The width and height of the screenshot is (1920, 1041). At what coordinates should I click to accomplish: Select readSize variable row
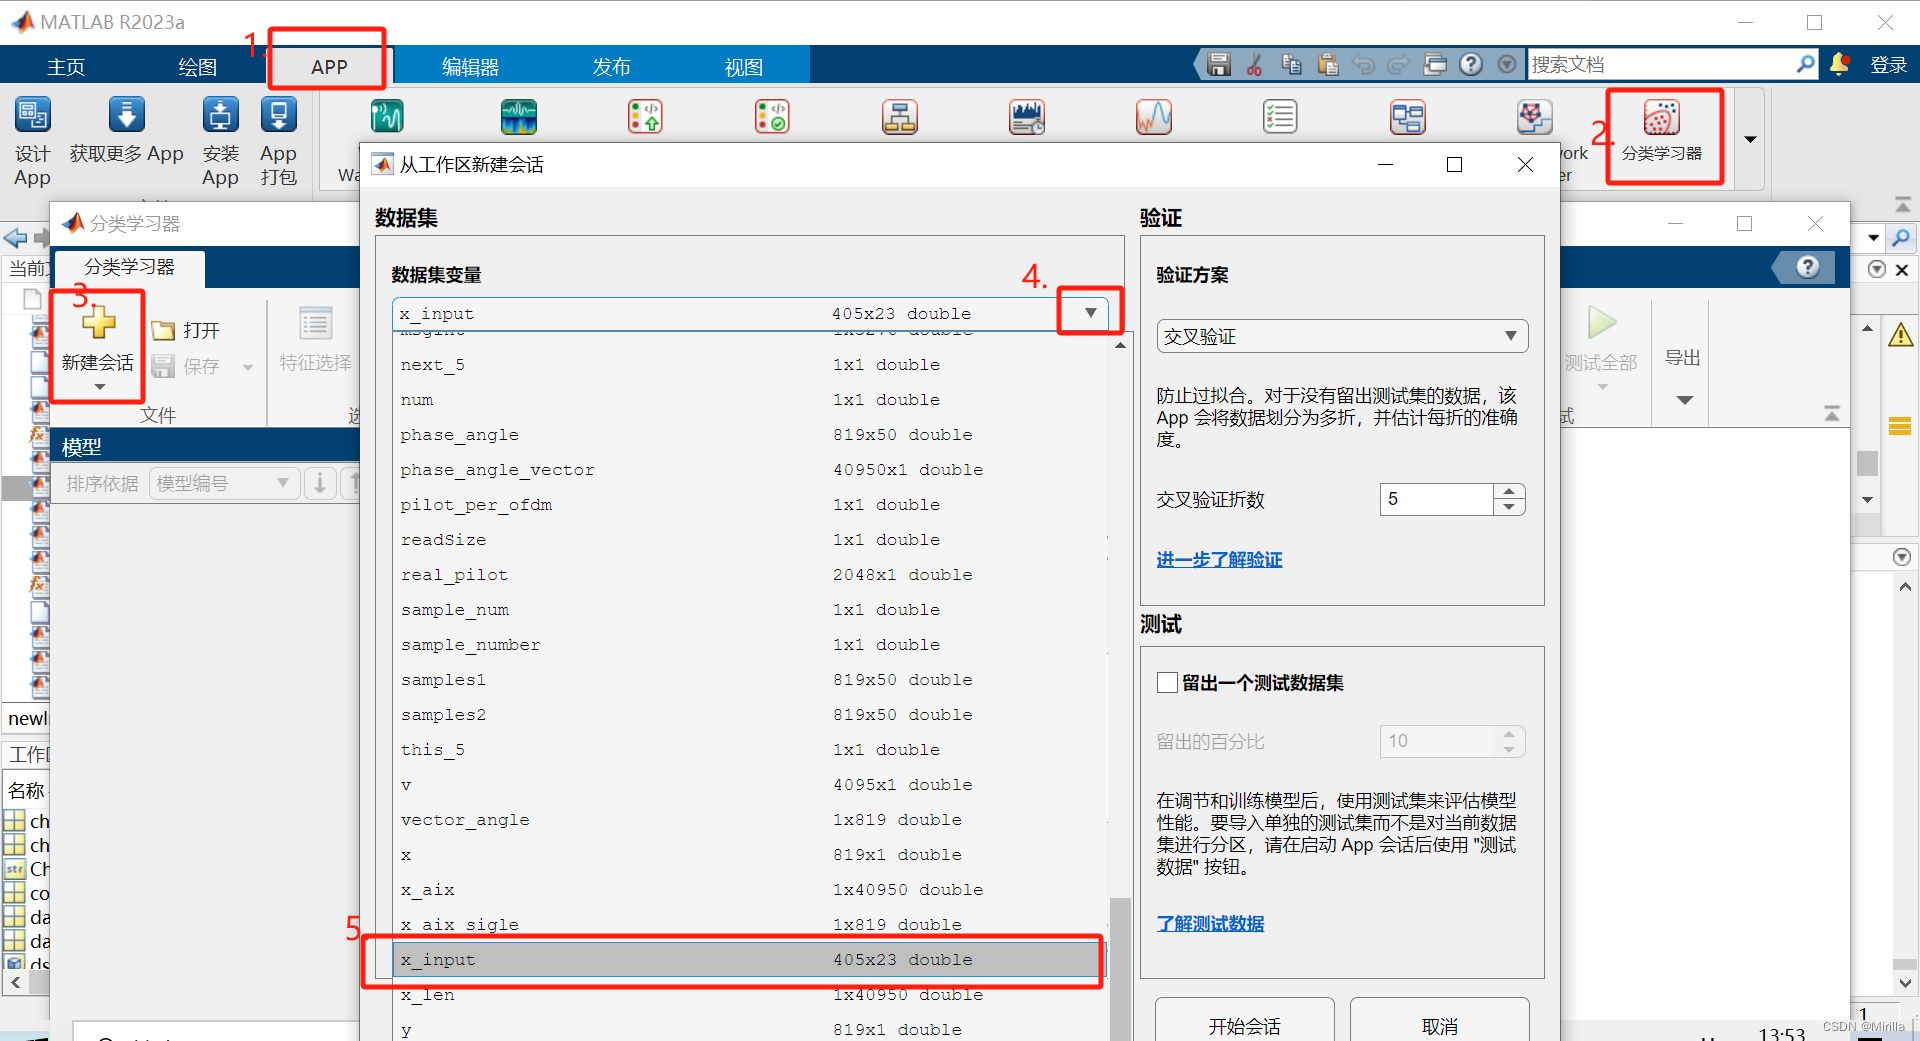coord(750,540)
